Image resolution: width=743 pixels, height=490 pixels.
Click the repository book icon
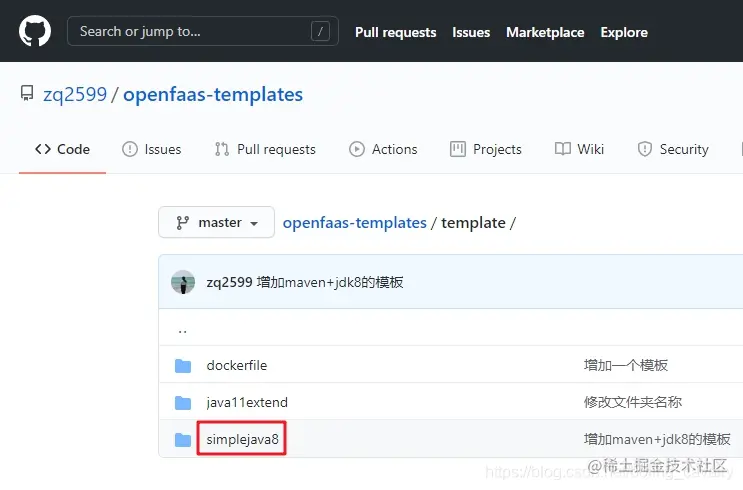coord(27,93)
